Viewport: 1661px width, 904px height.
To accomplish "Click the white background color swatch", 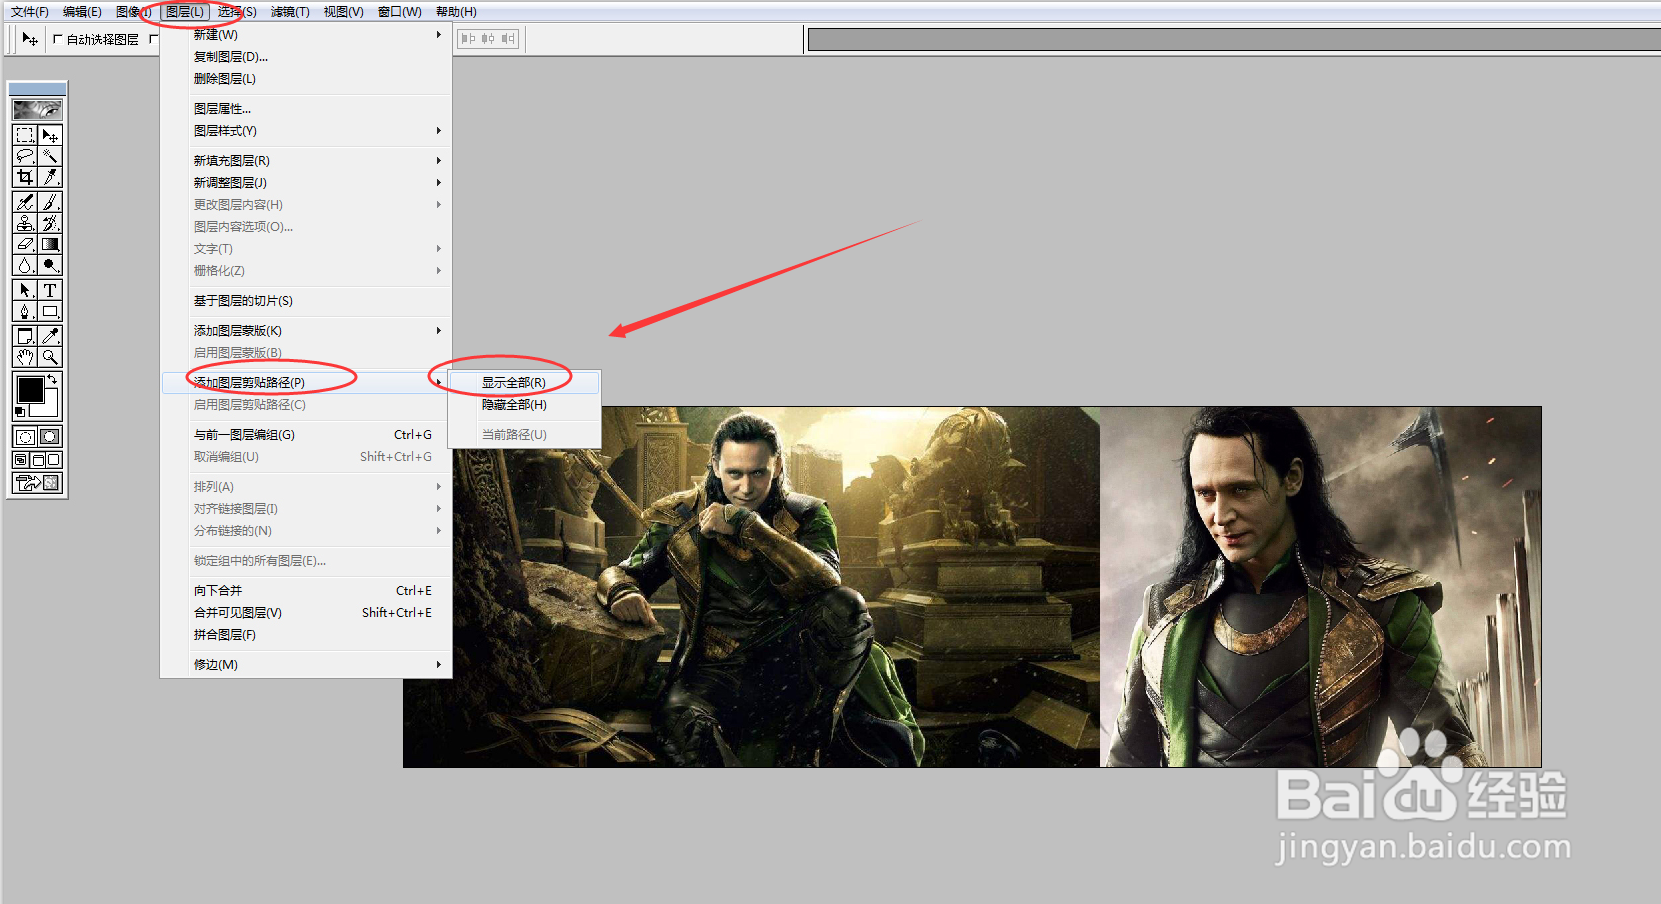I will pos(51,410).
